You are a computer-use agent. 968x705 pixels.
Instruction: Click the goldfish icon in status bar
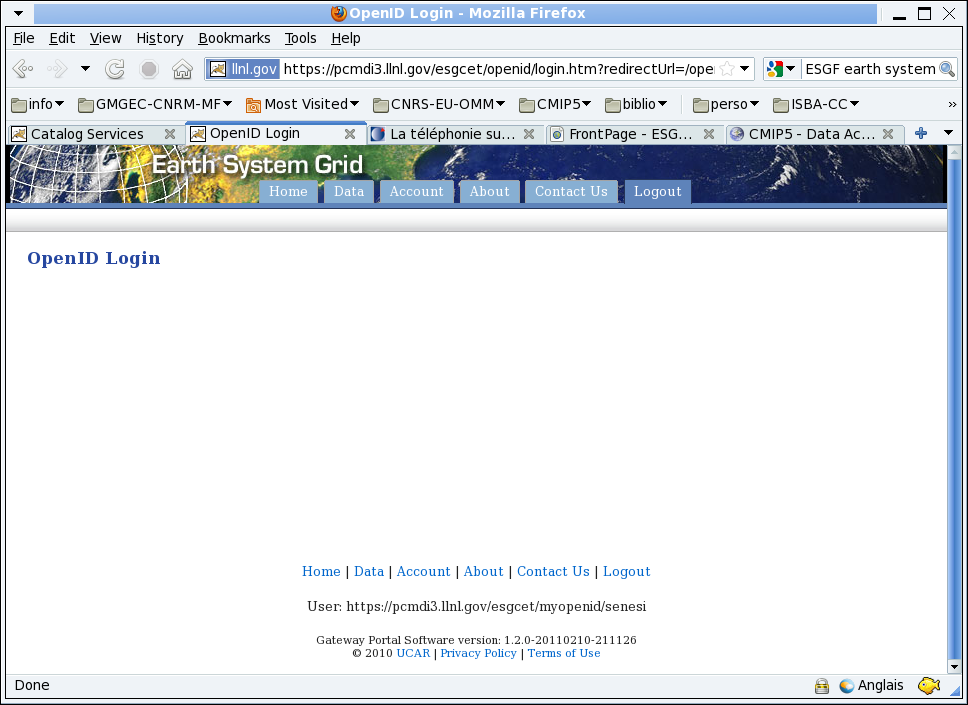pos(929,686)
